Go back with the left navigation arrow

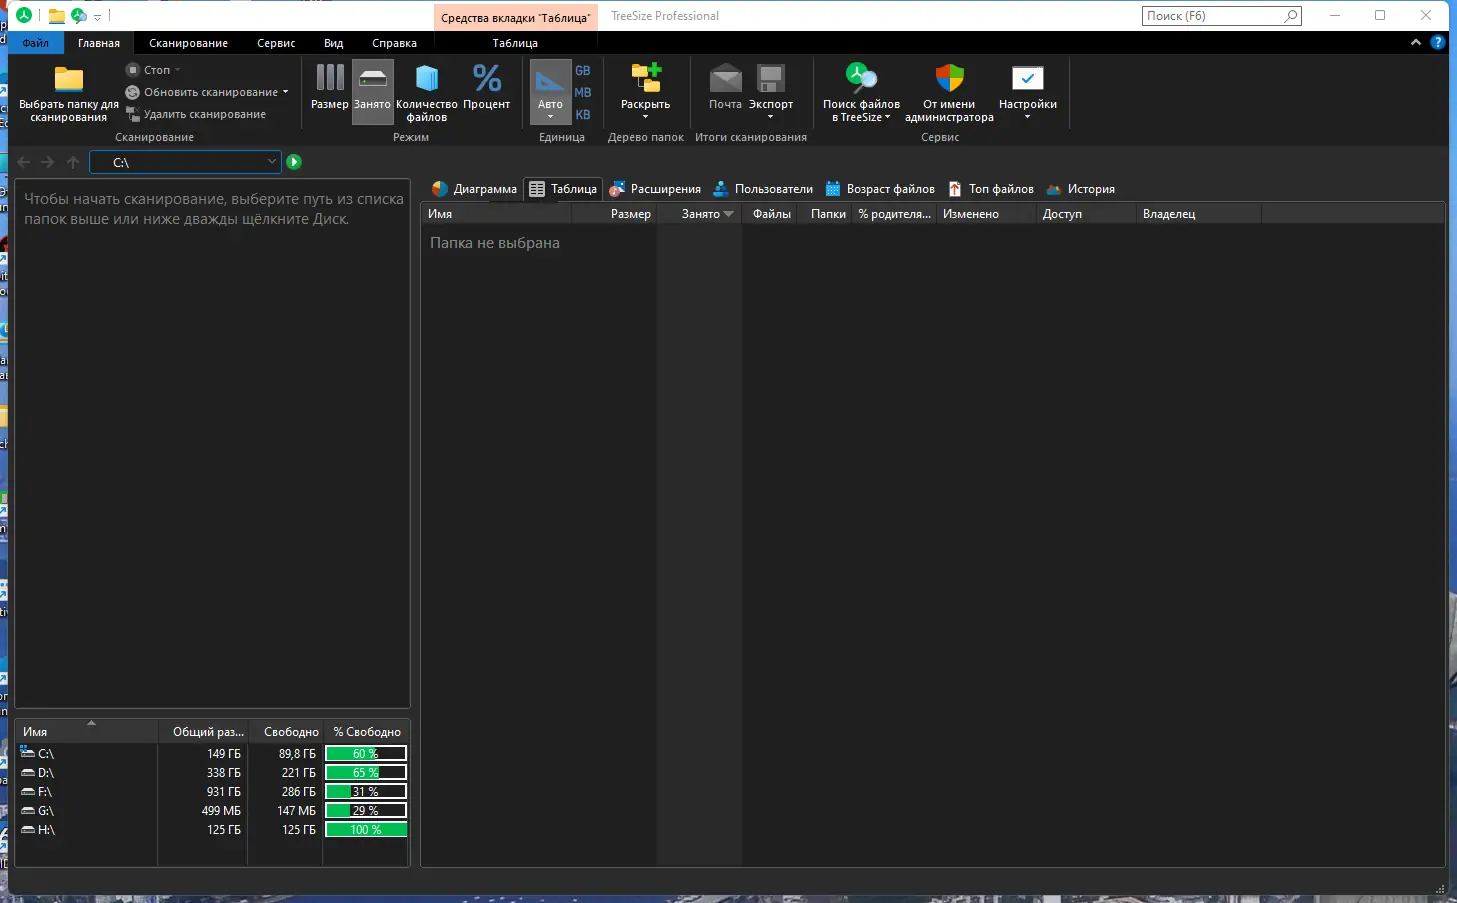[24, 162]
